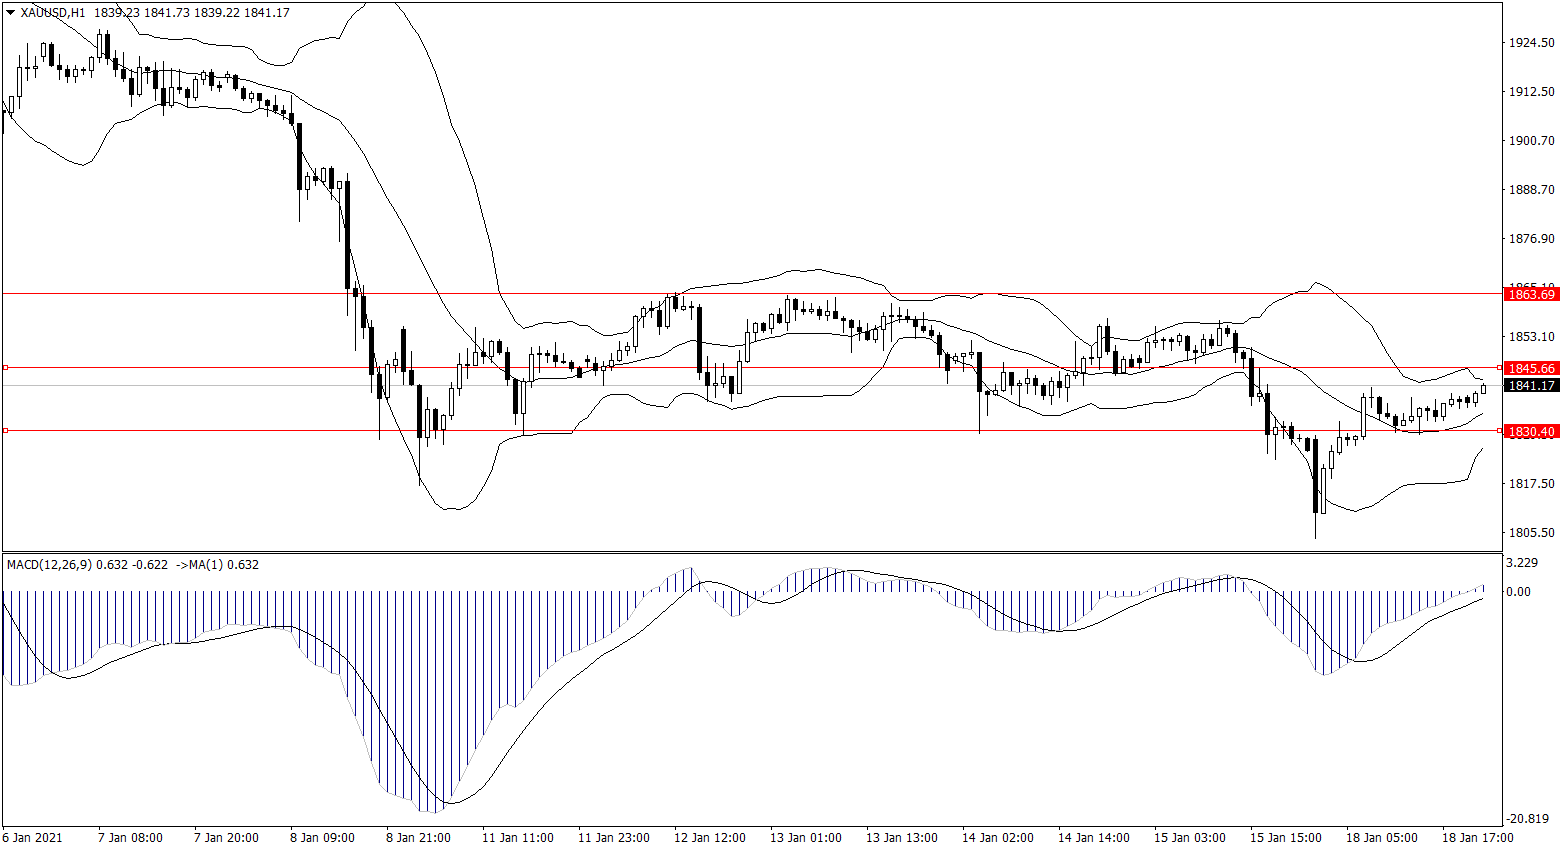This screenshot has height=850, width=1566.
Task: Click the 18 Jan 17:00 time label
Action: click(x=1477, y=838)
